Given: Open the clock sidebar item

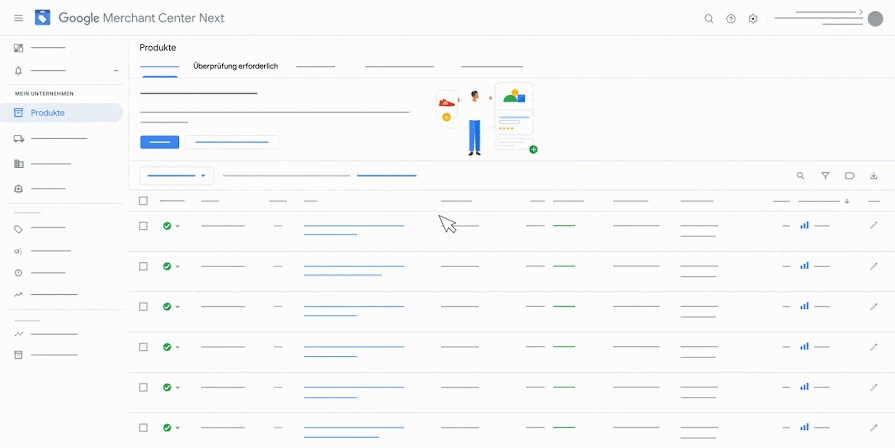Looking at the screenshot, I should [x=18, y=273].
